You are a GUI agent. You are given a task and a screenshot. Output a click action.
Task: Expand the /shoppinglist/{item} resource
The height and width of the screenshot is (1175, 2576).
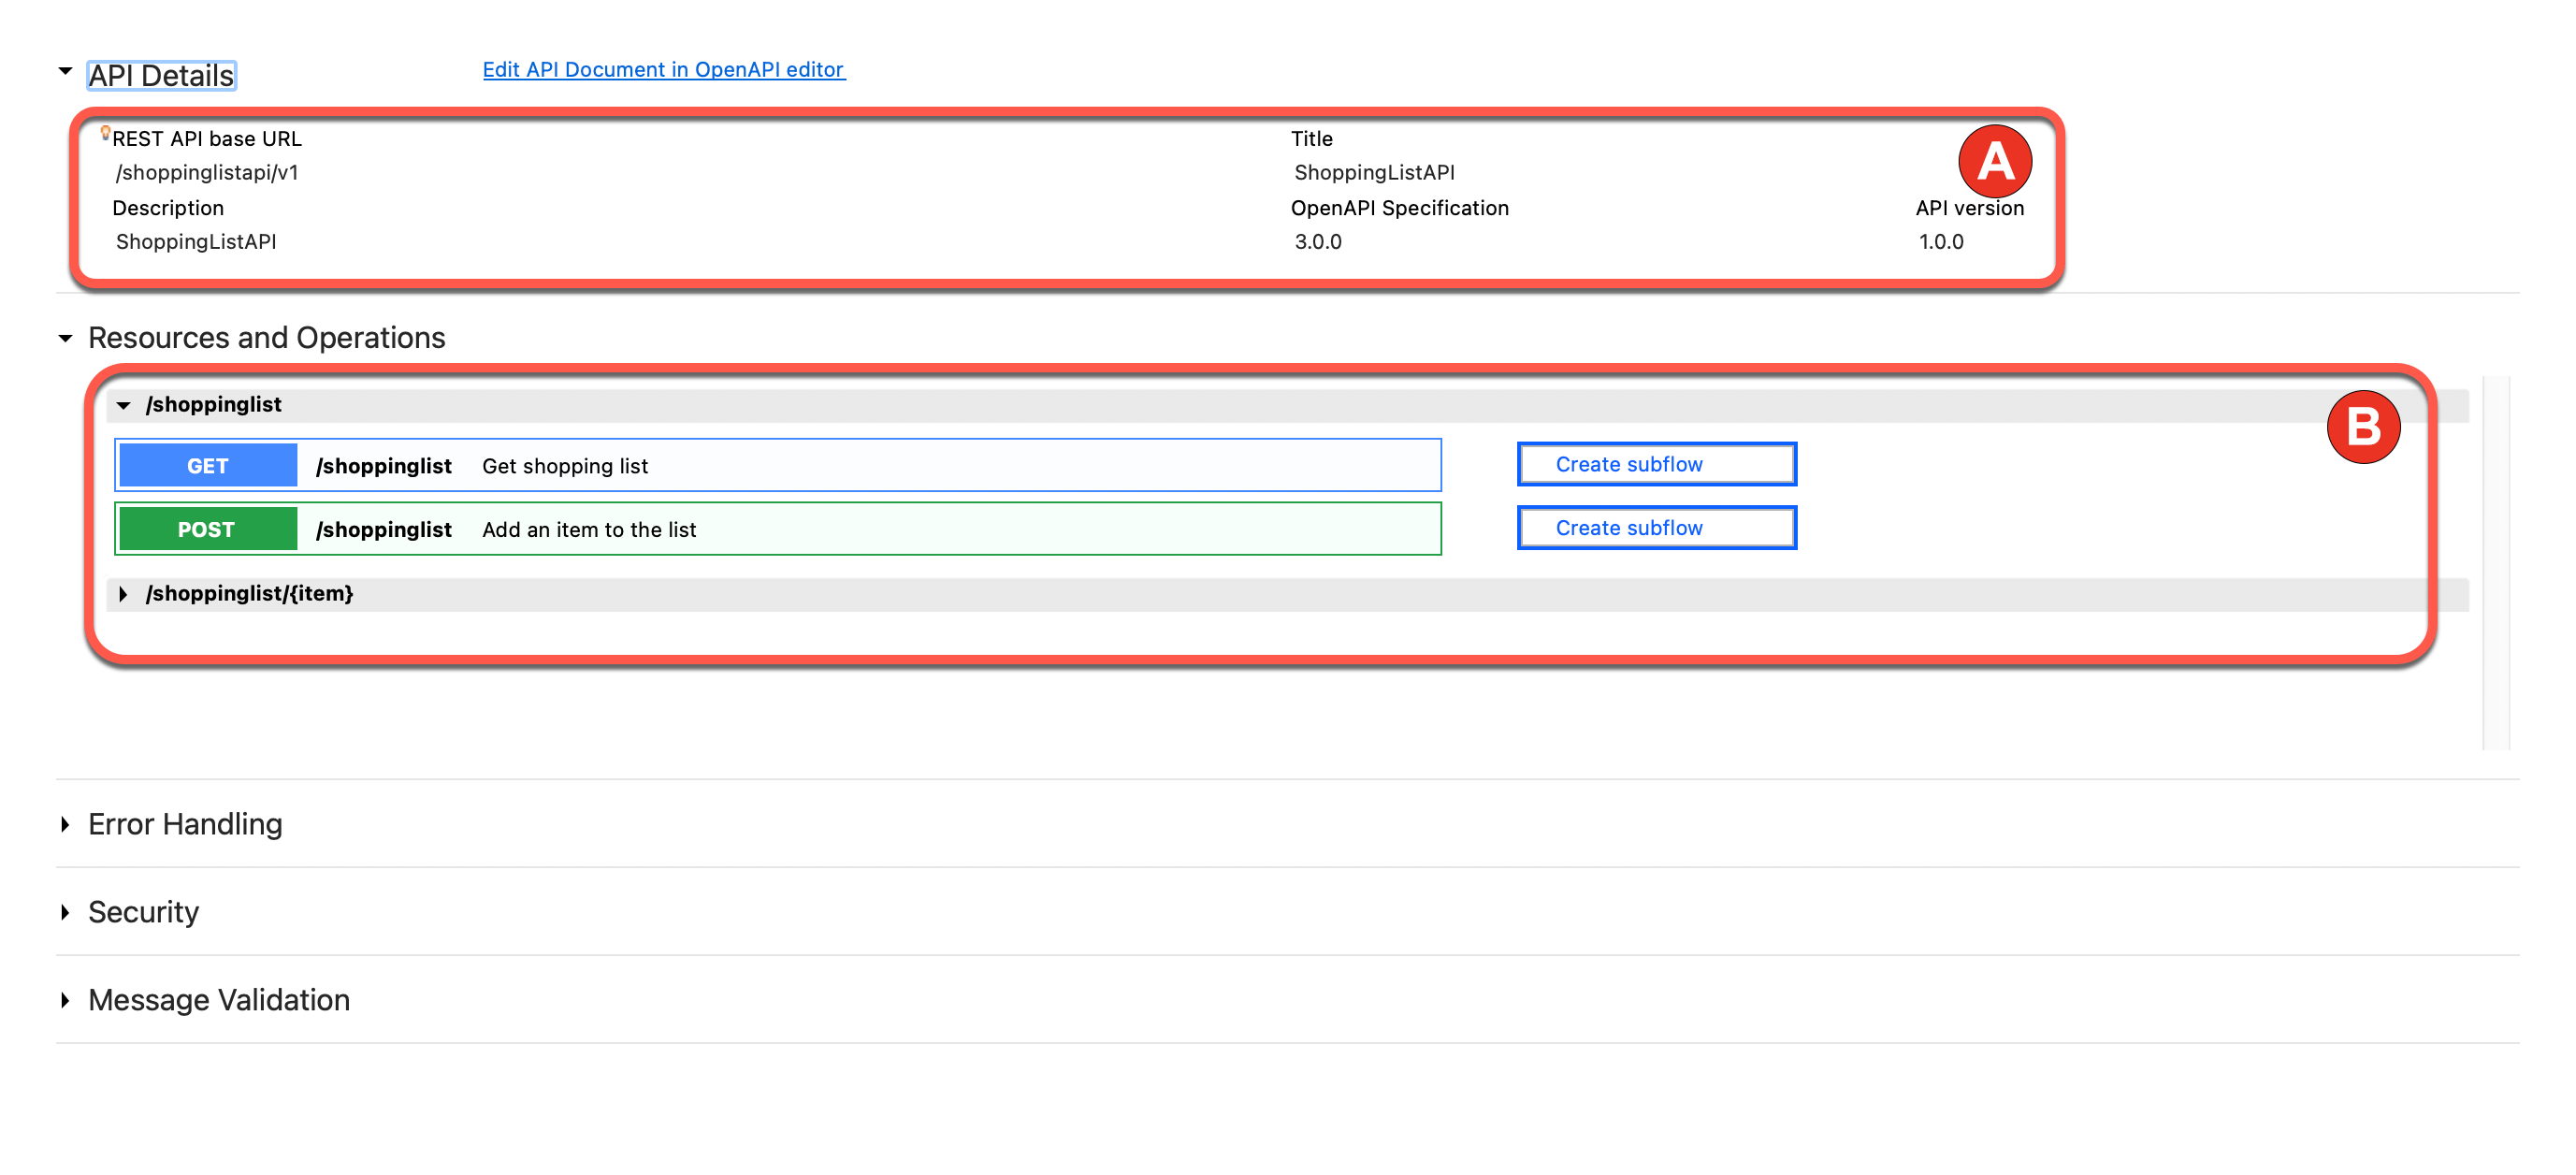coord(124,594)
